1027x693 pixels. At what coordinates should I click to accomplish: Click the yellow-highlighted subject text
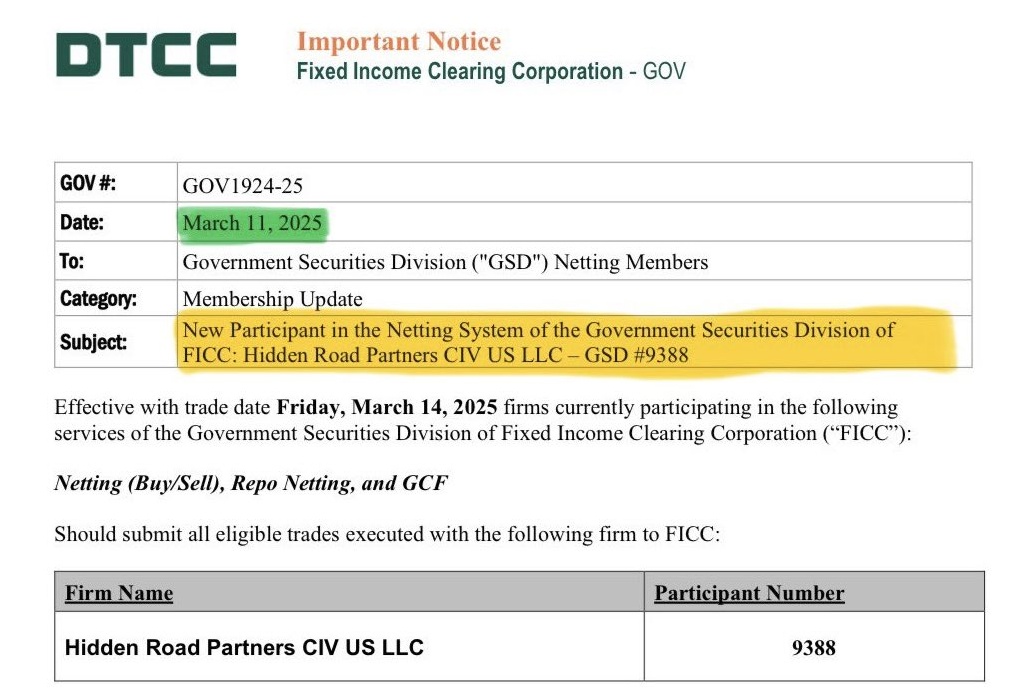coord(538,342)
